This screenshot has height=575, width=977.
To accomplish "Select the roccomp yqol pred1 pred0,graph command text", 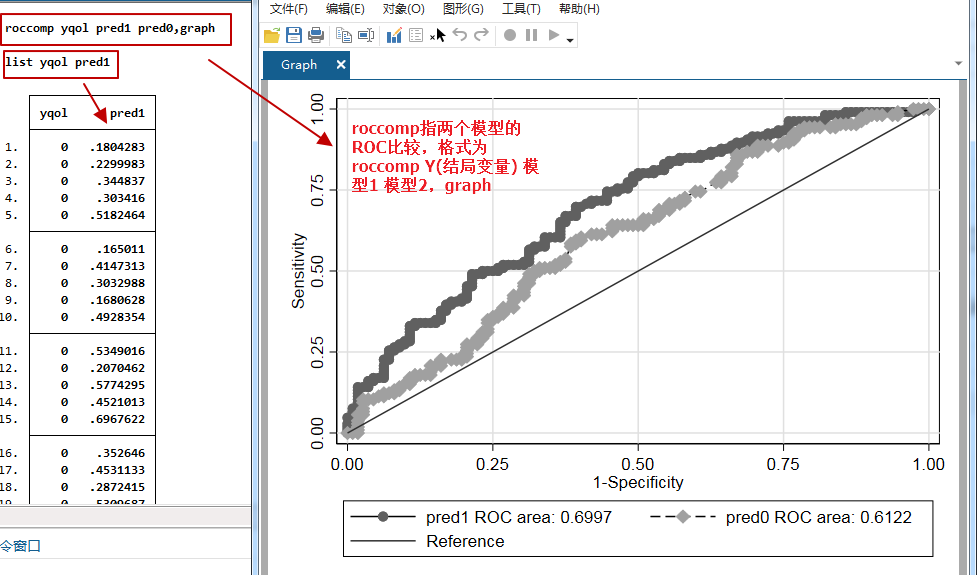I will click(x=110, y=28).
